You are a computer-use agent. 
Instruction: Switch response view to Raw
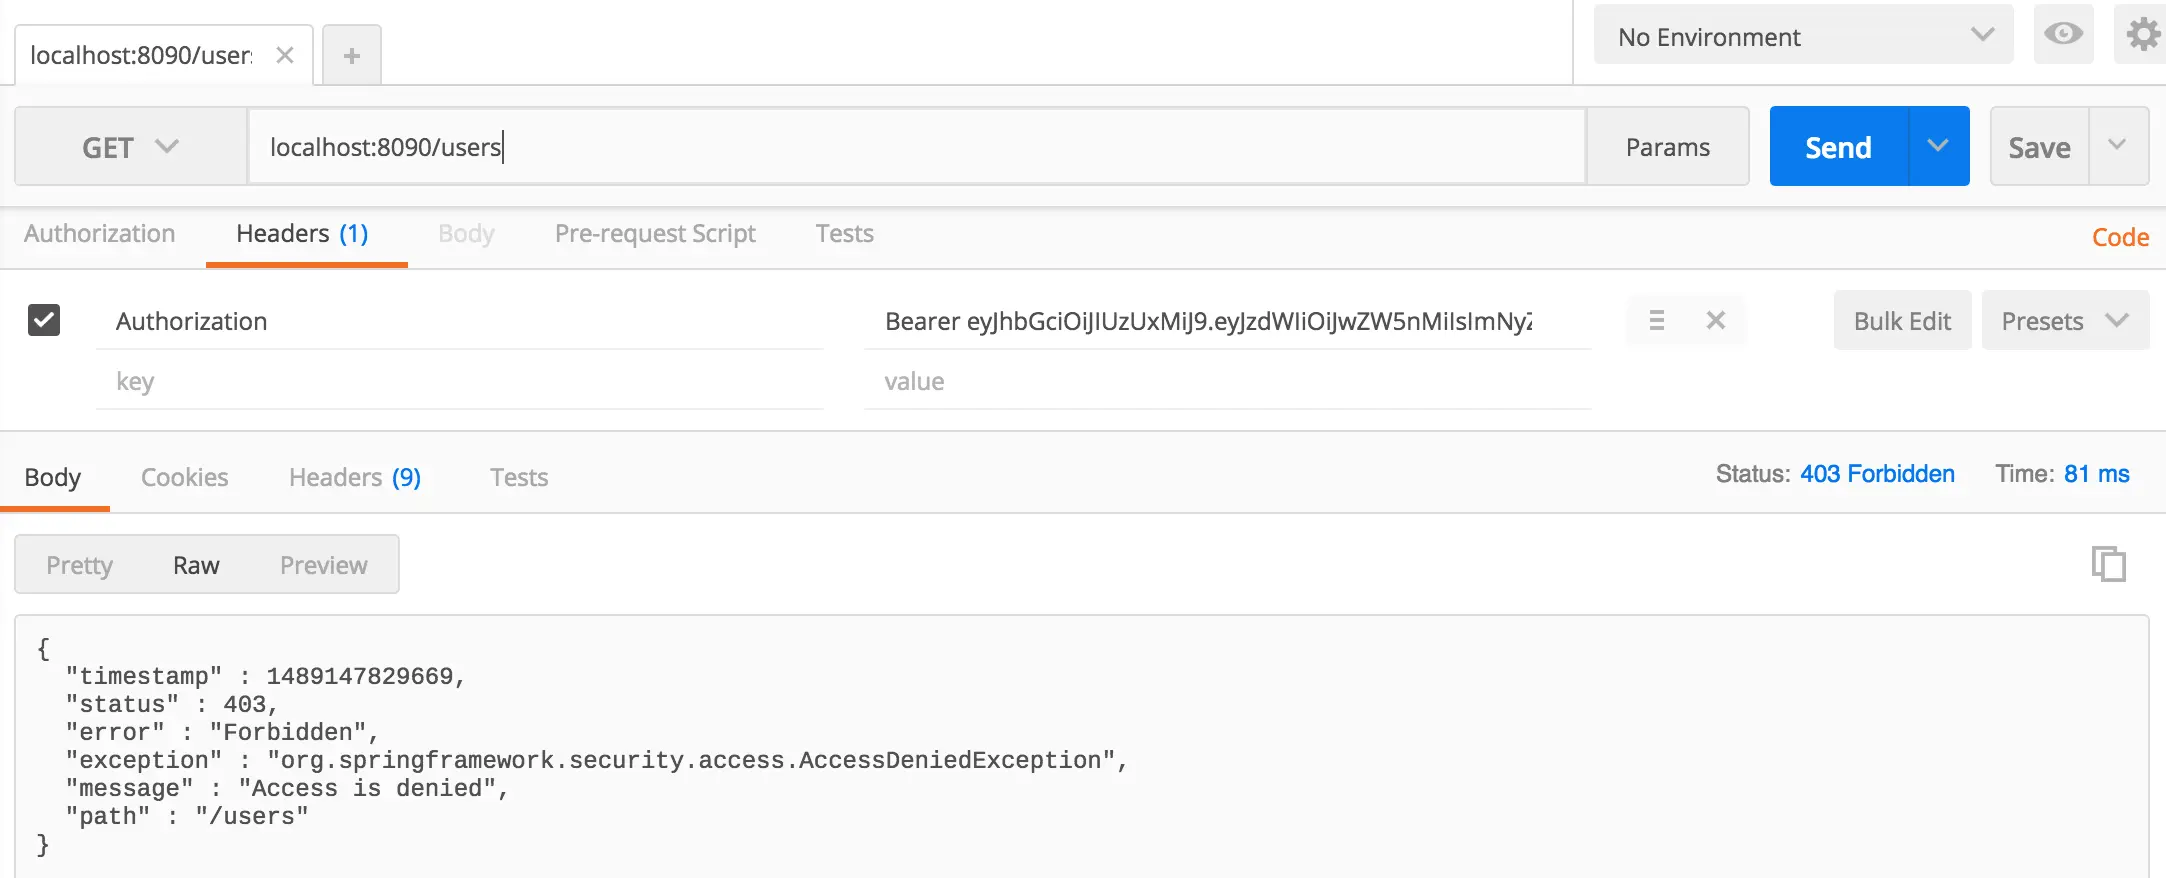pyautogui.click(x=196, y=565)
